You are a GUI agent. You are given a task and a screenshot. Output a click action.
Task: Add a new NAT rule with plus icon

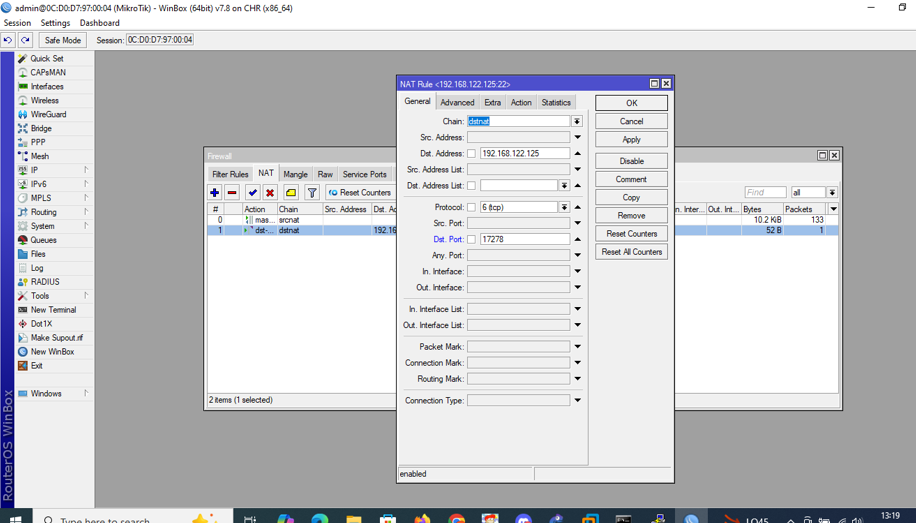pos(214,192)
